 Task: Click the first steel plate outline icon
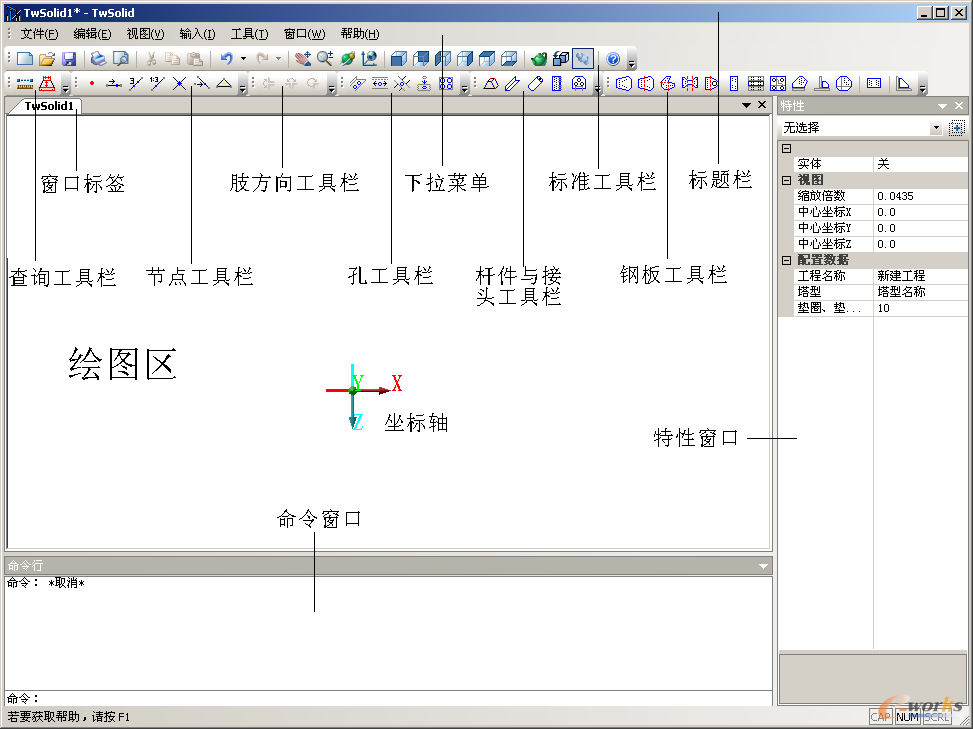624,83
